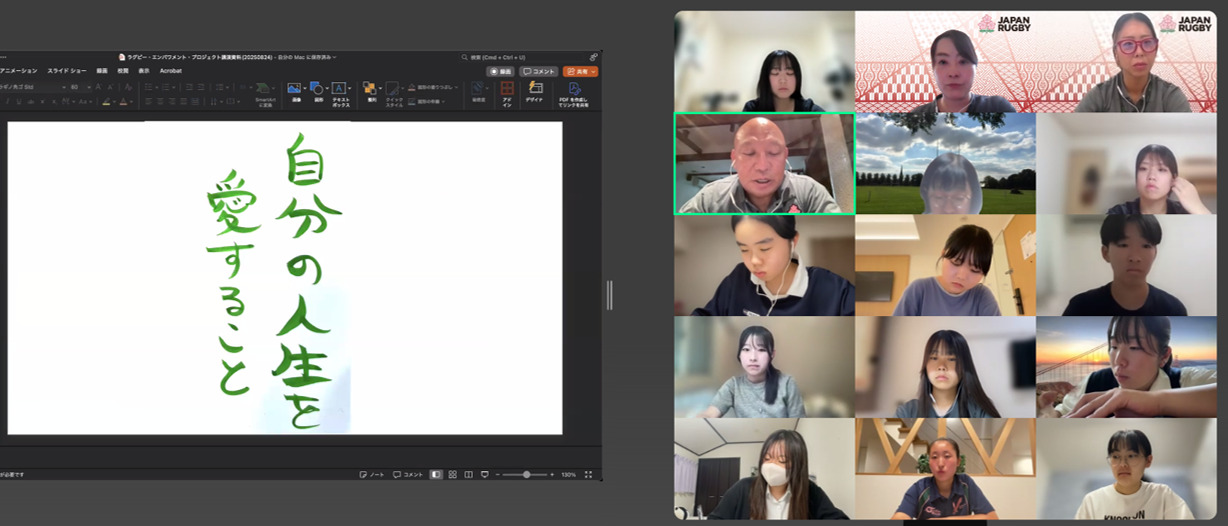Expand the picture (画像) insert dropdown
This screenshot has width=1228, height=526.
(x=303, y=88)
